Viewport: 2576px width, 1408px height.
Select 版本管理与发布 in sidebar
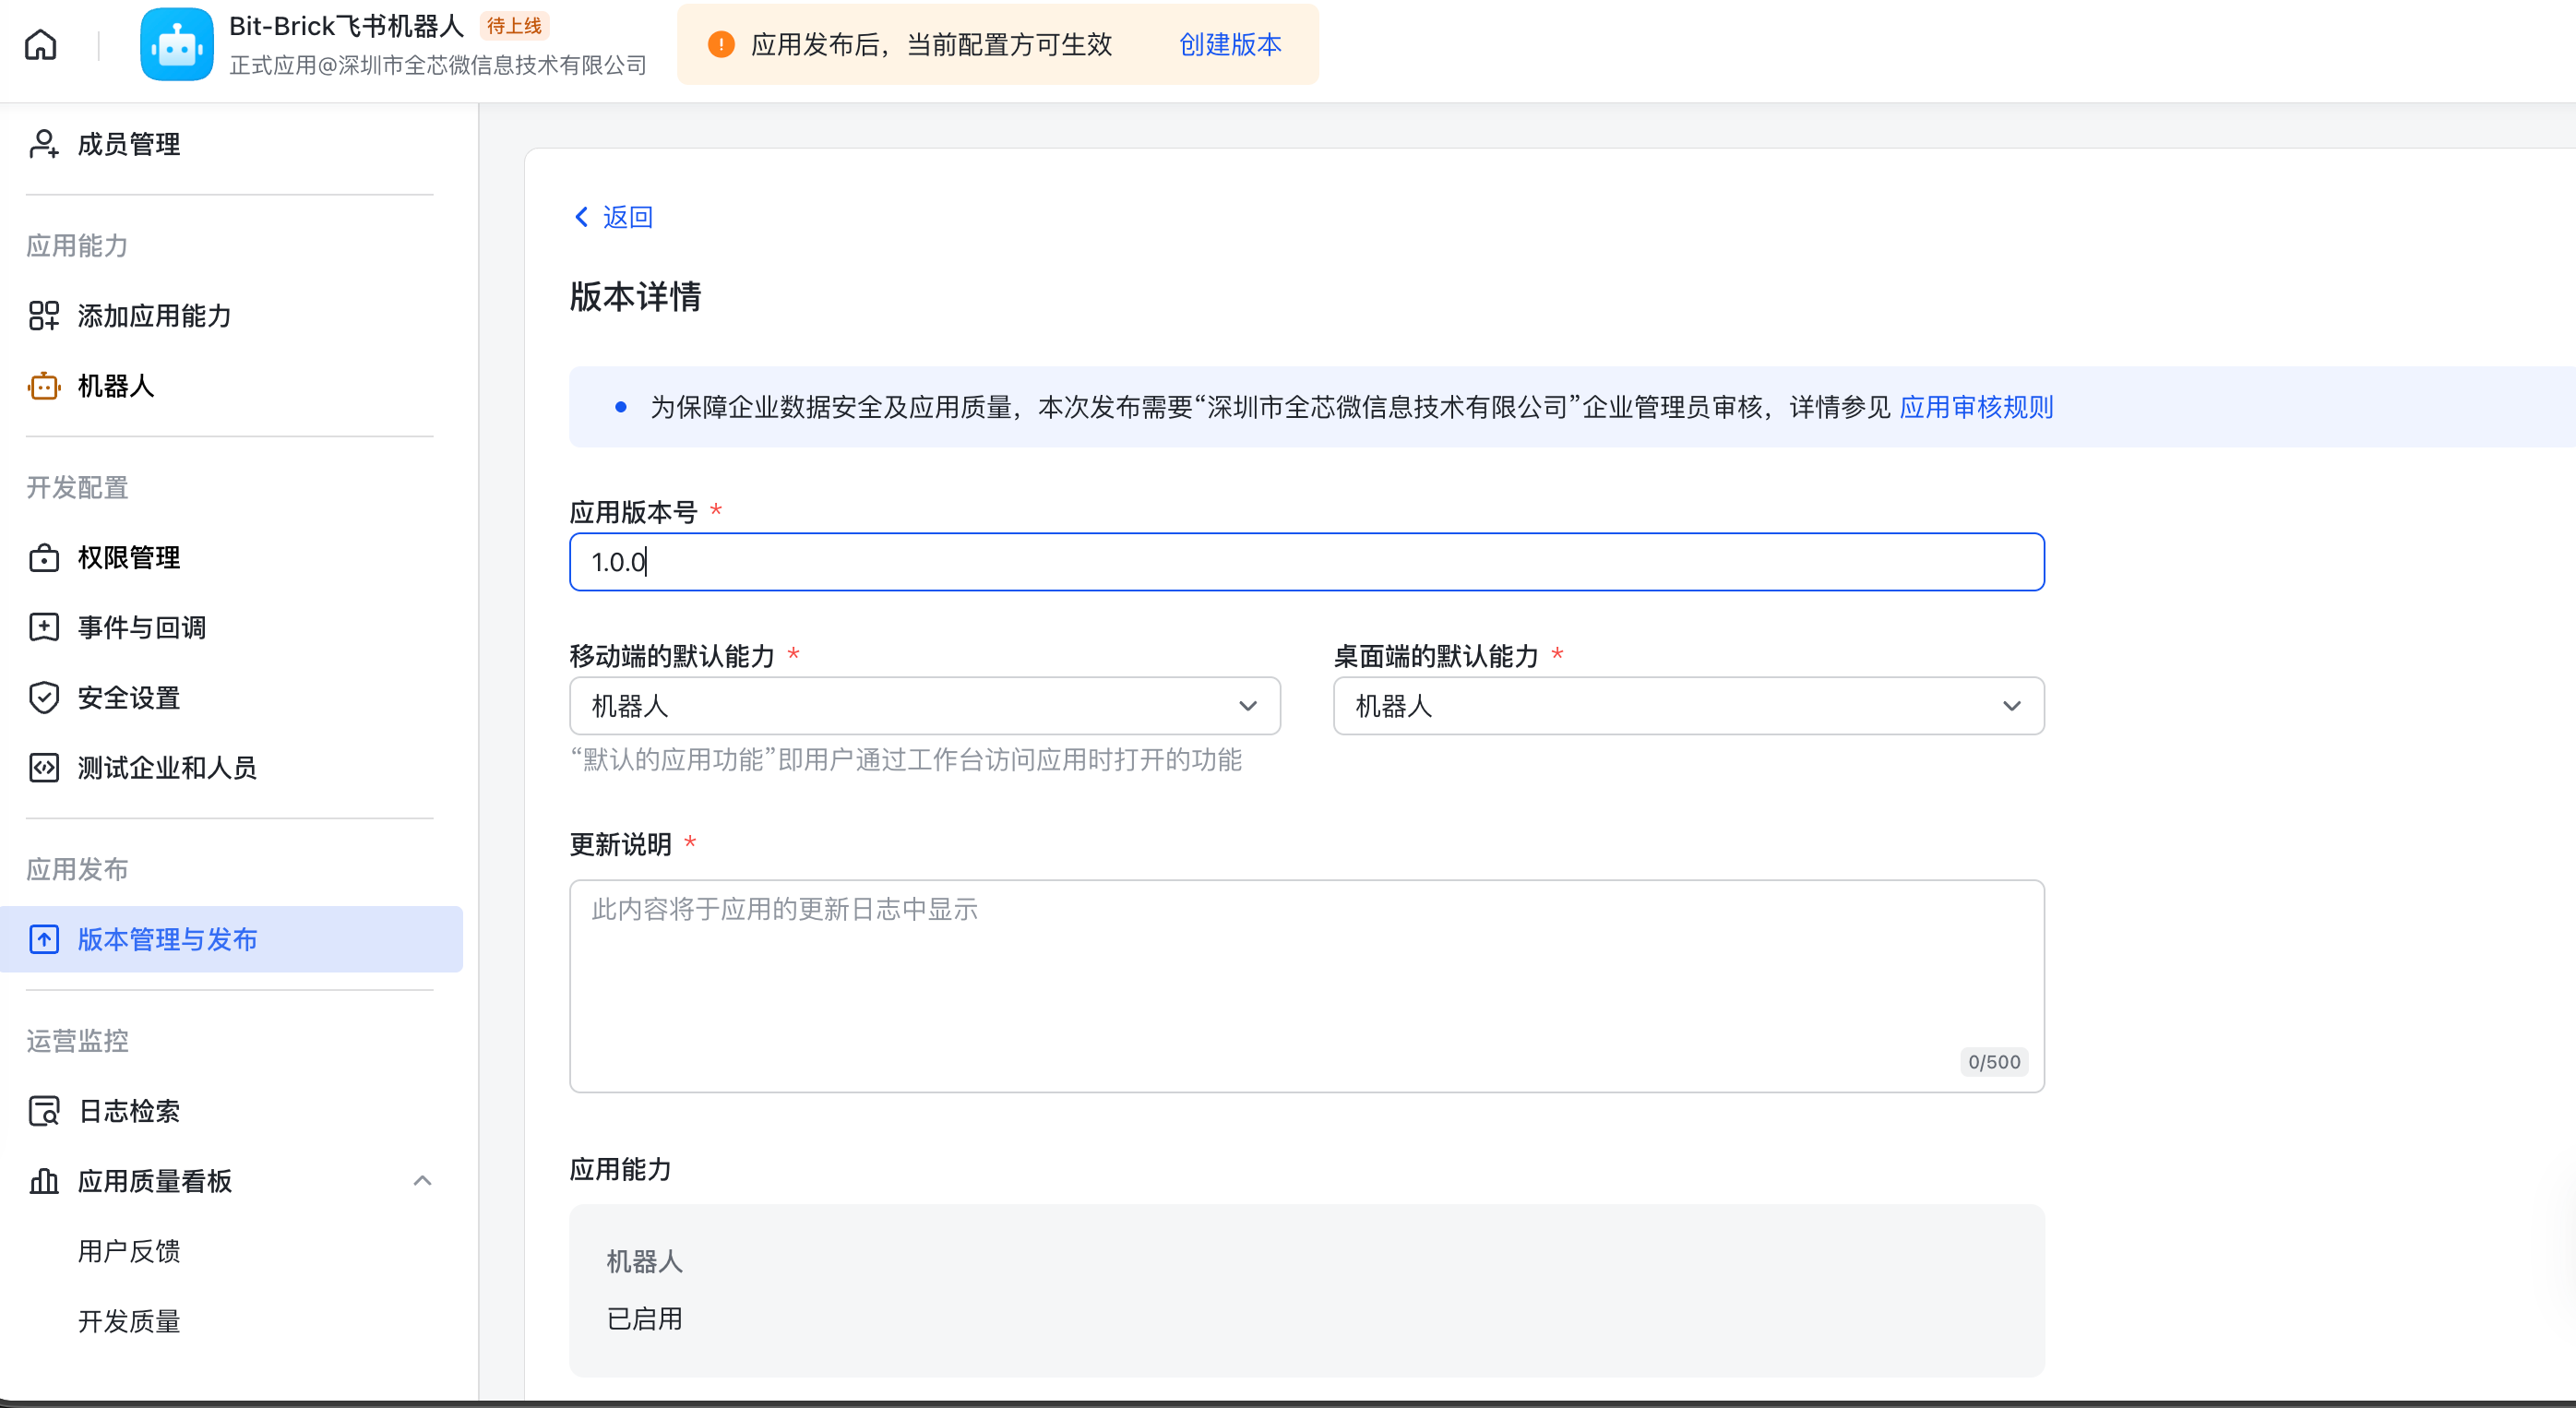click(x=168, y=940)
